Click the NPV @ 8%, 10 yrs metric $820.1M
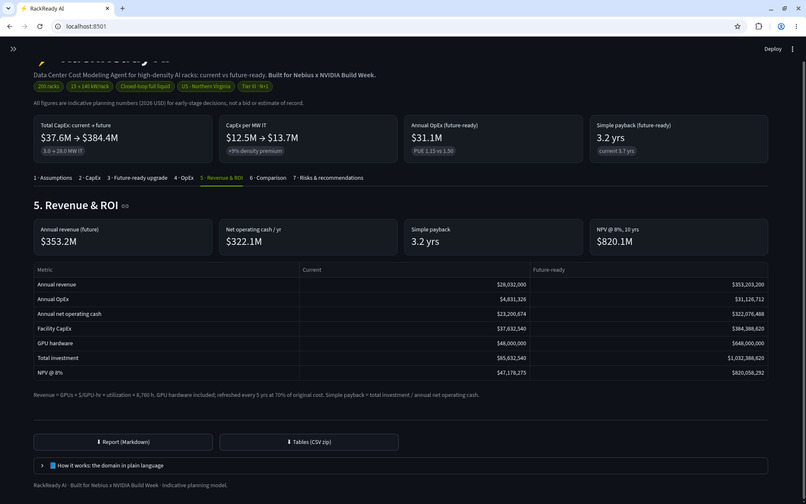This screenshot has height=504, width=806. click(679, 237)
